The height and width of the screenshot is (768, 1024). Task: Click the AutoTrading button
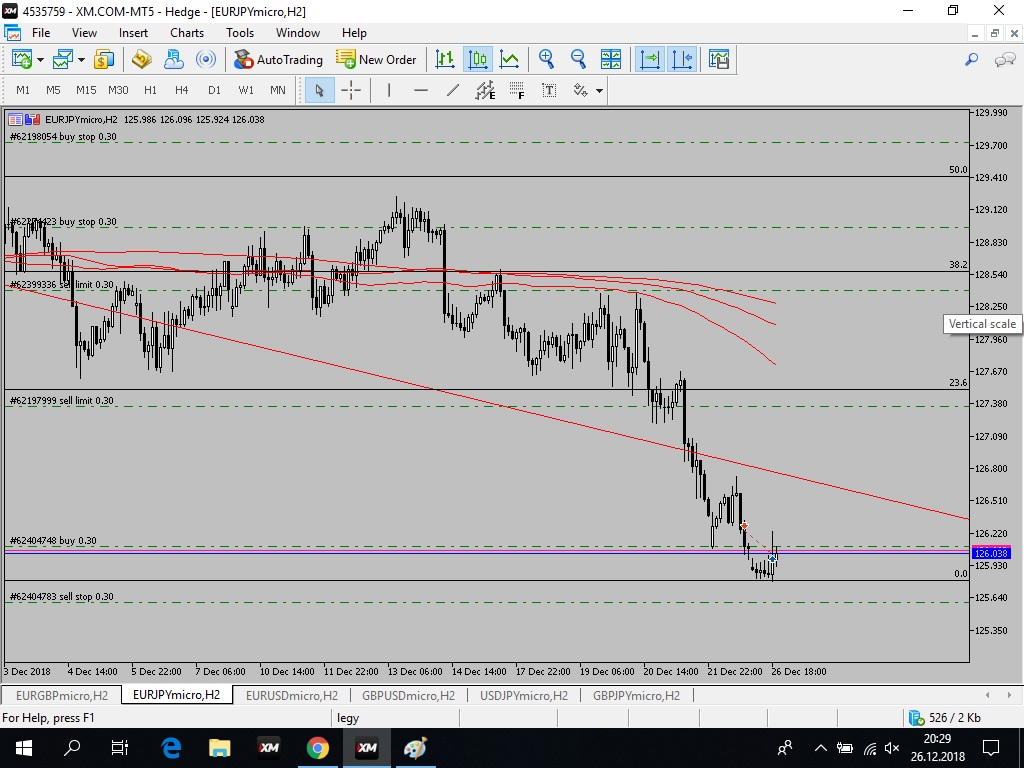click(x=278, y=60)
